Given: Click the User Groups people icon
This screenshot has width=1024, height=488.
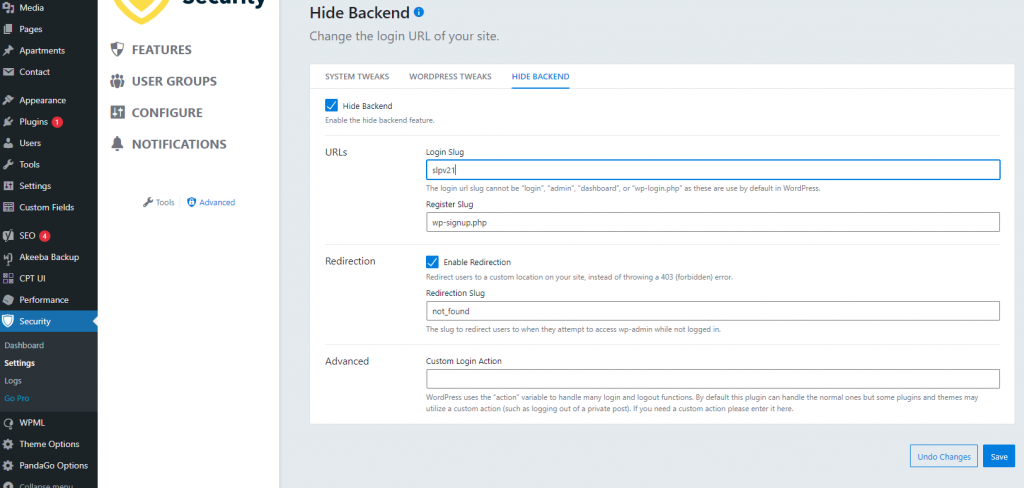Looking at the screenshot, I should [117, 81].
